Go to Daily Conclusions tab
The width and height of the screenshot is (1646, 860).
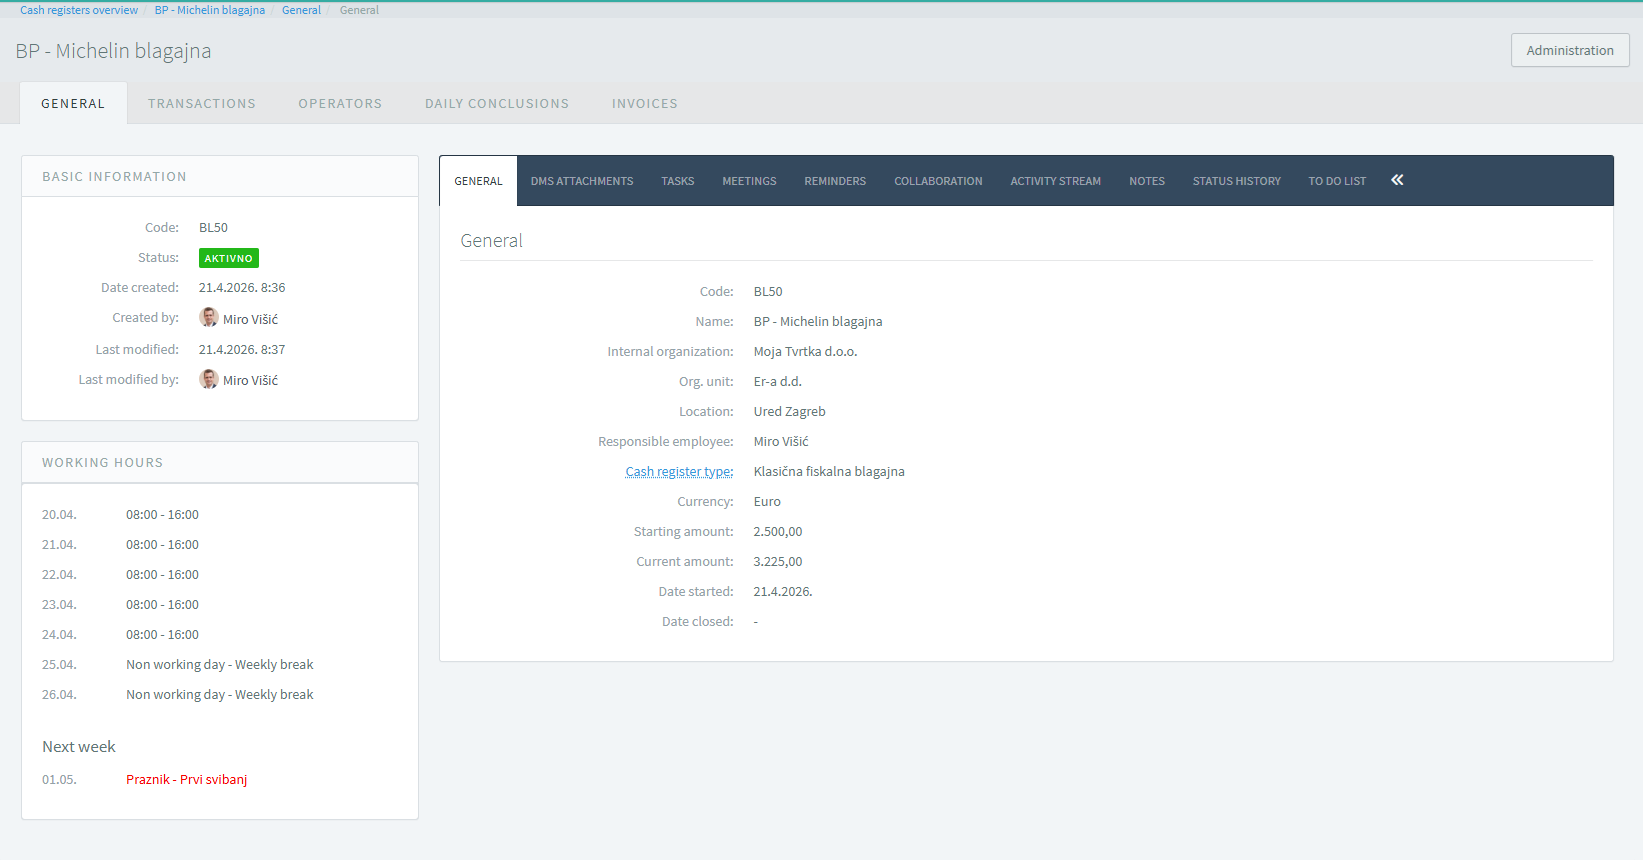pyautogui.click(x=496, y=104)
